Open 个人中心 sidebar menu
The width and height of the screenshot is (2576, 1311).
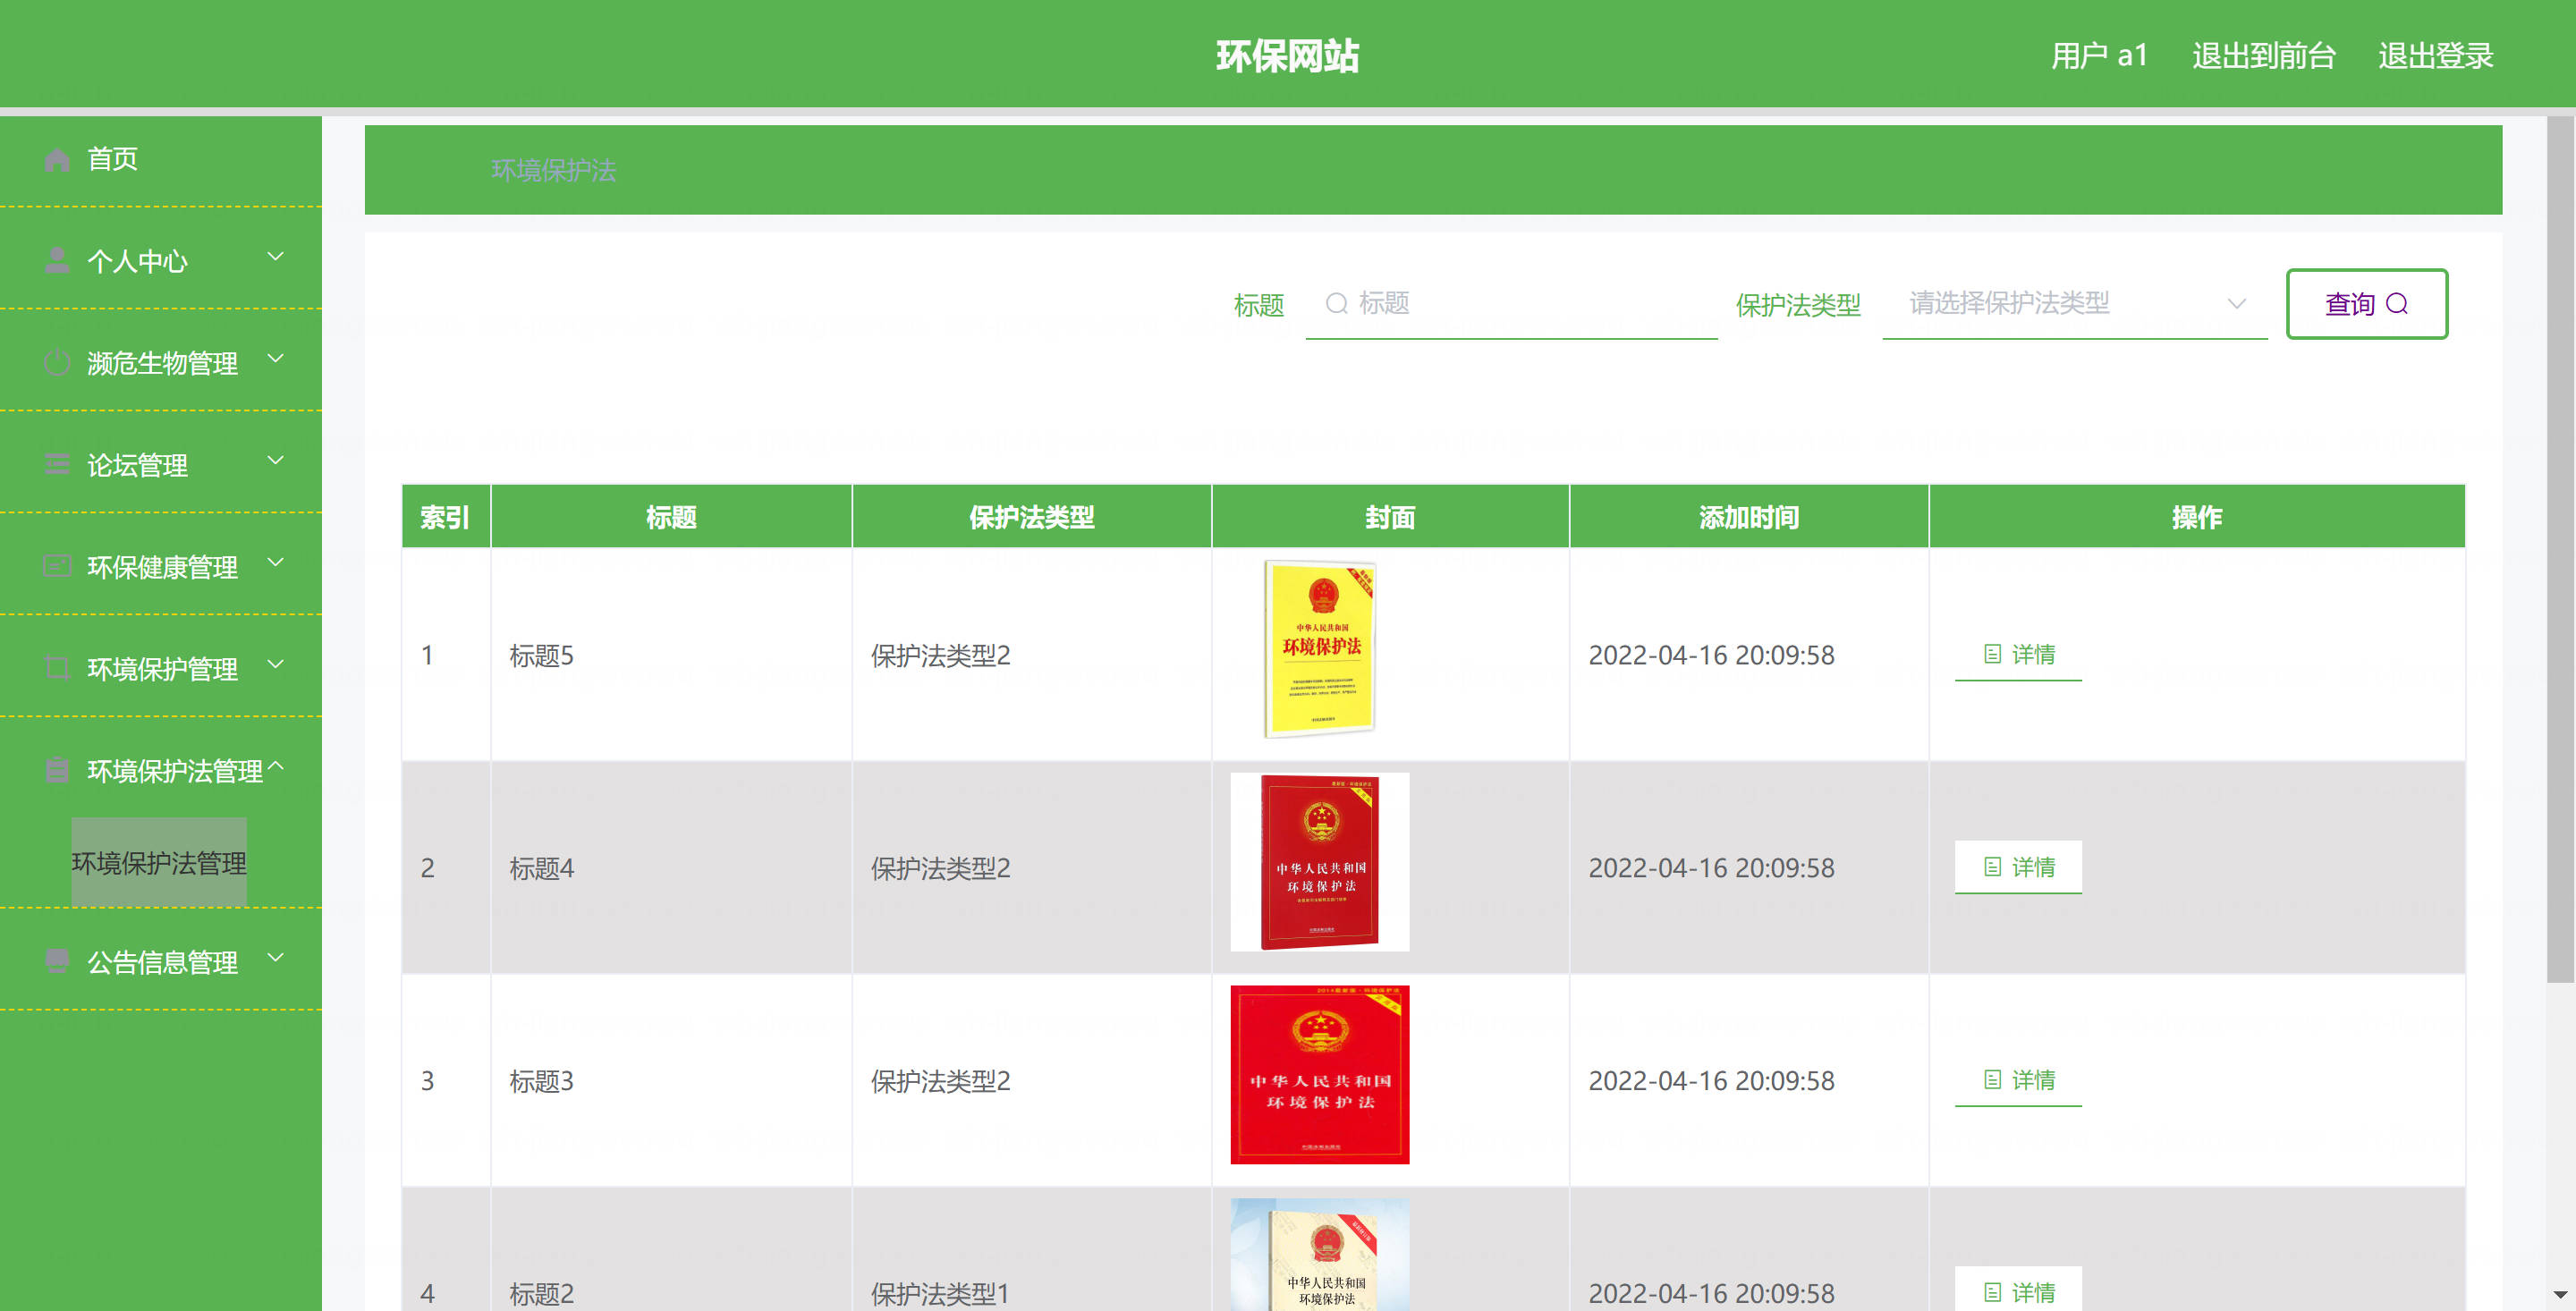tap(161, 261)
